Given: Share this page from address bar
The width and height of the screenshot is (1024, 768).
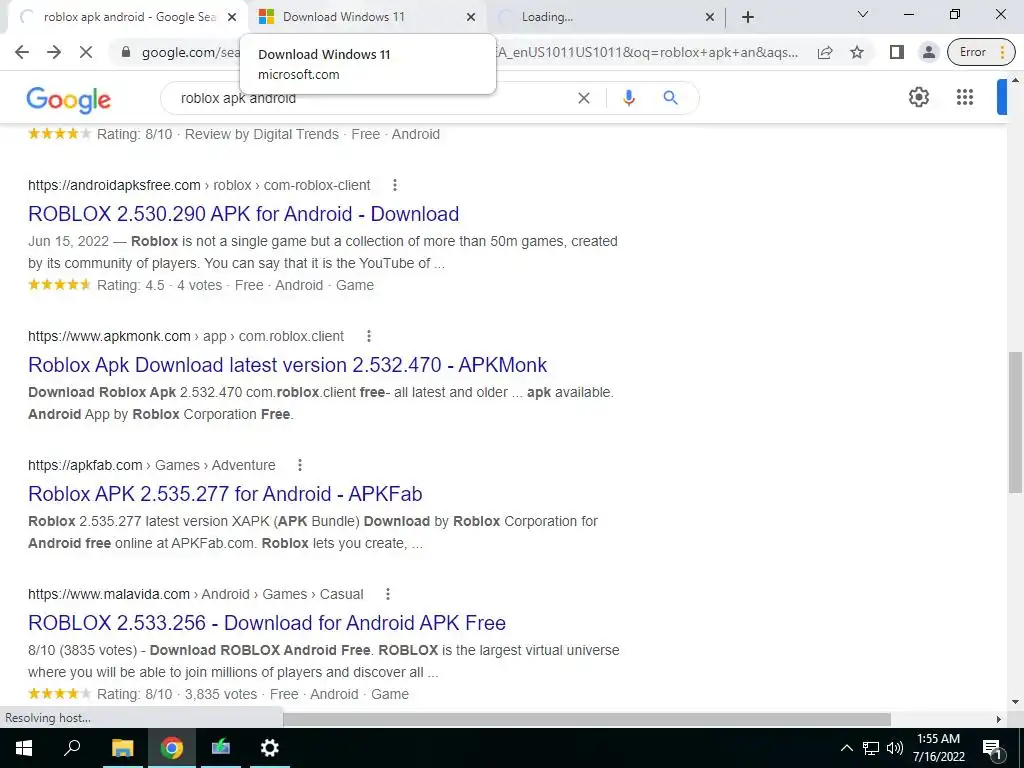Looking at the screenshot, I should (x=825, y=52).
